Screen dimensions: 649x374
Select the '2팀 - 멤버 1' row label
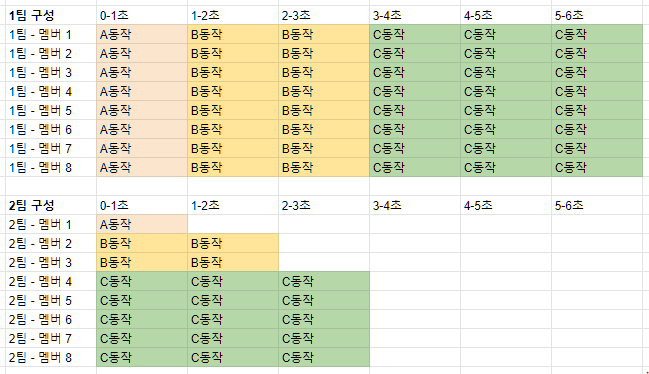[51, 224]
